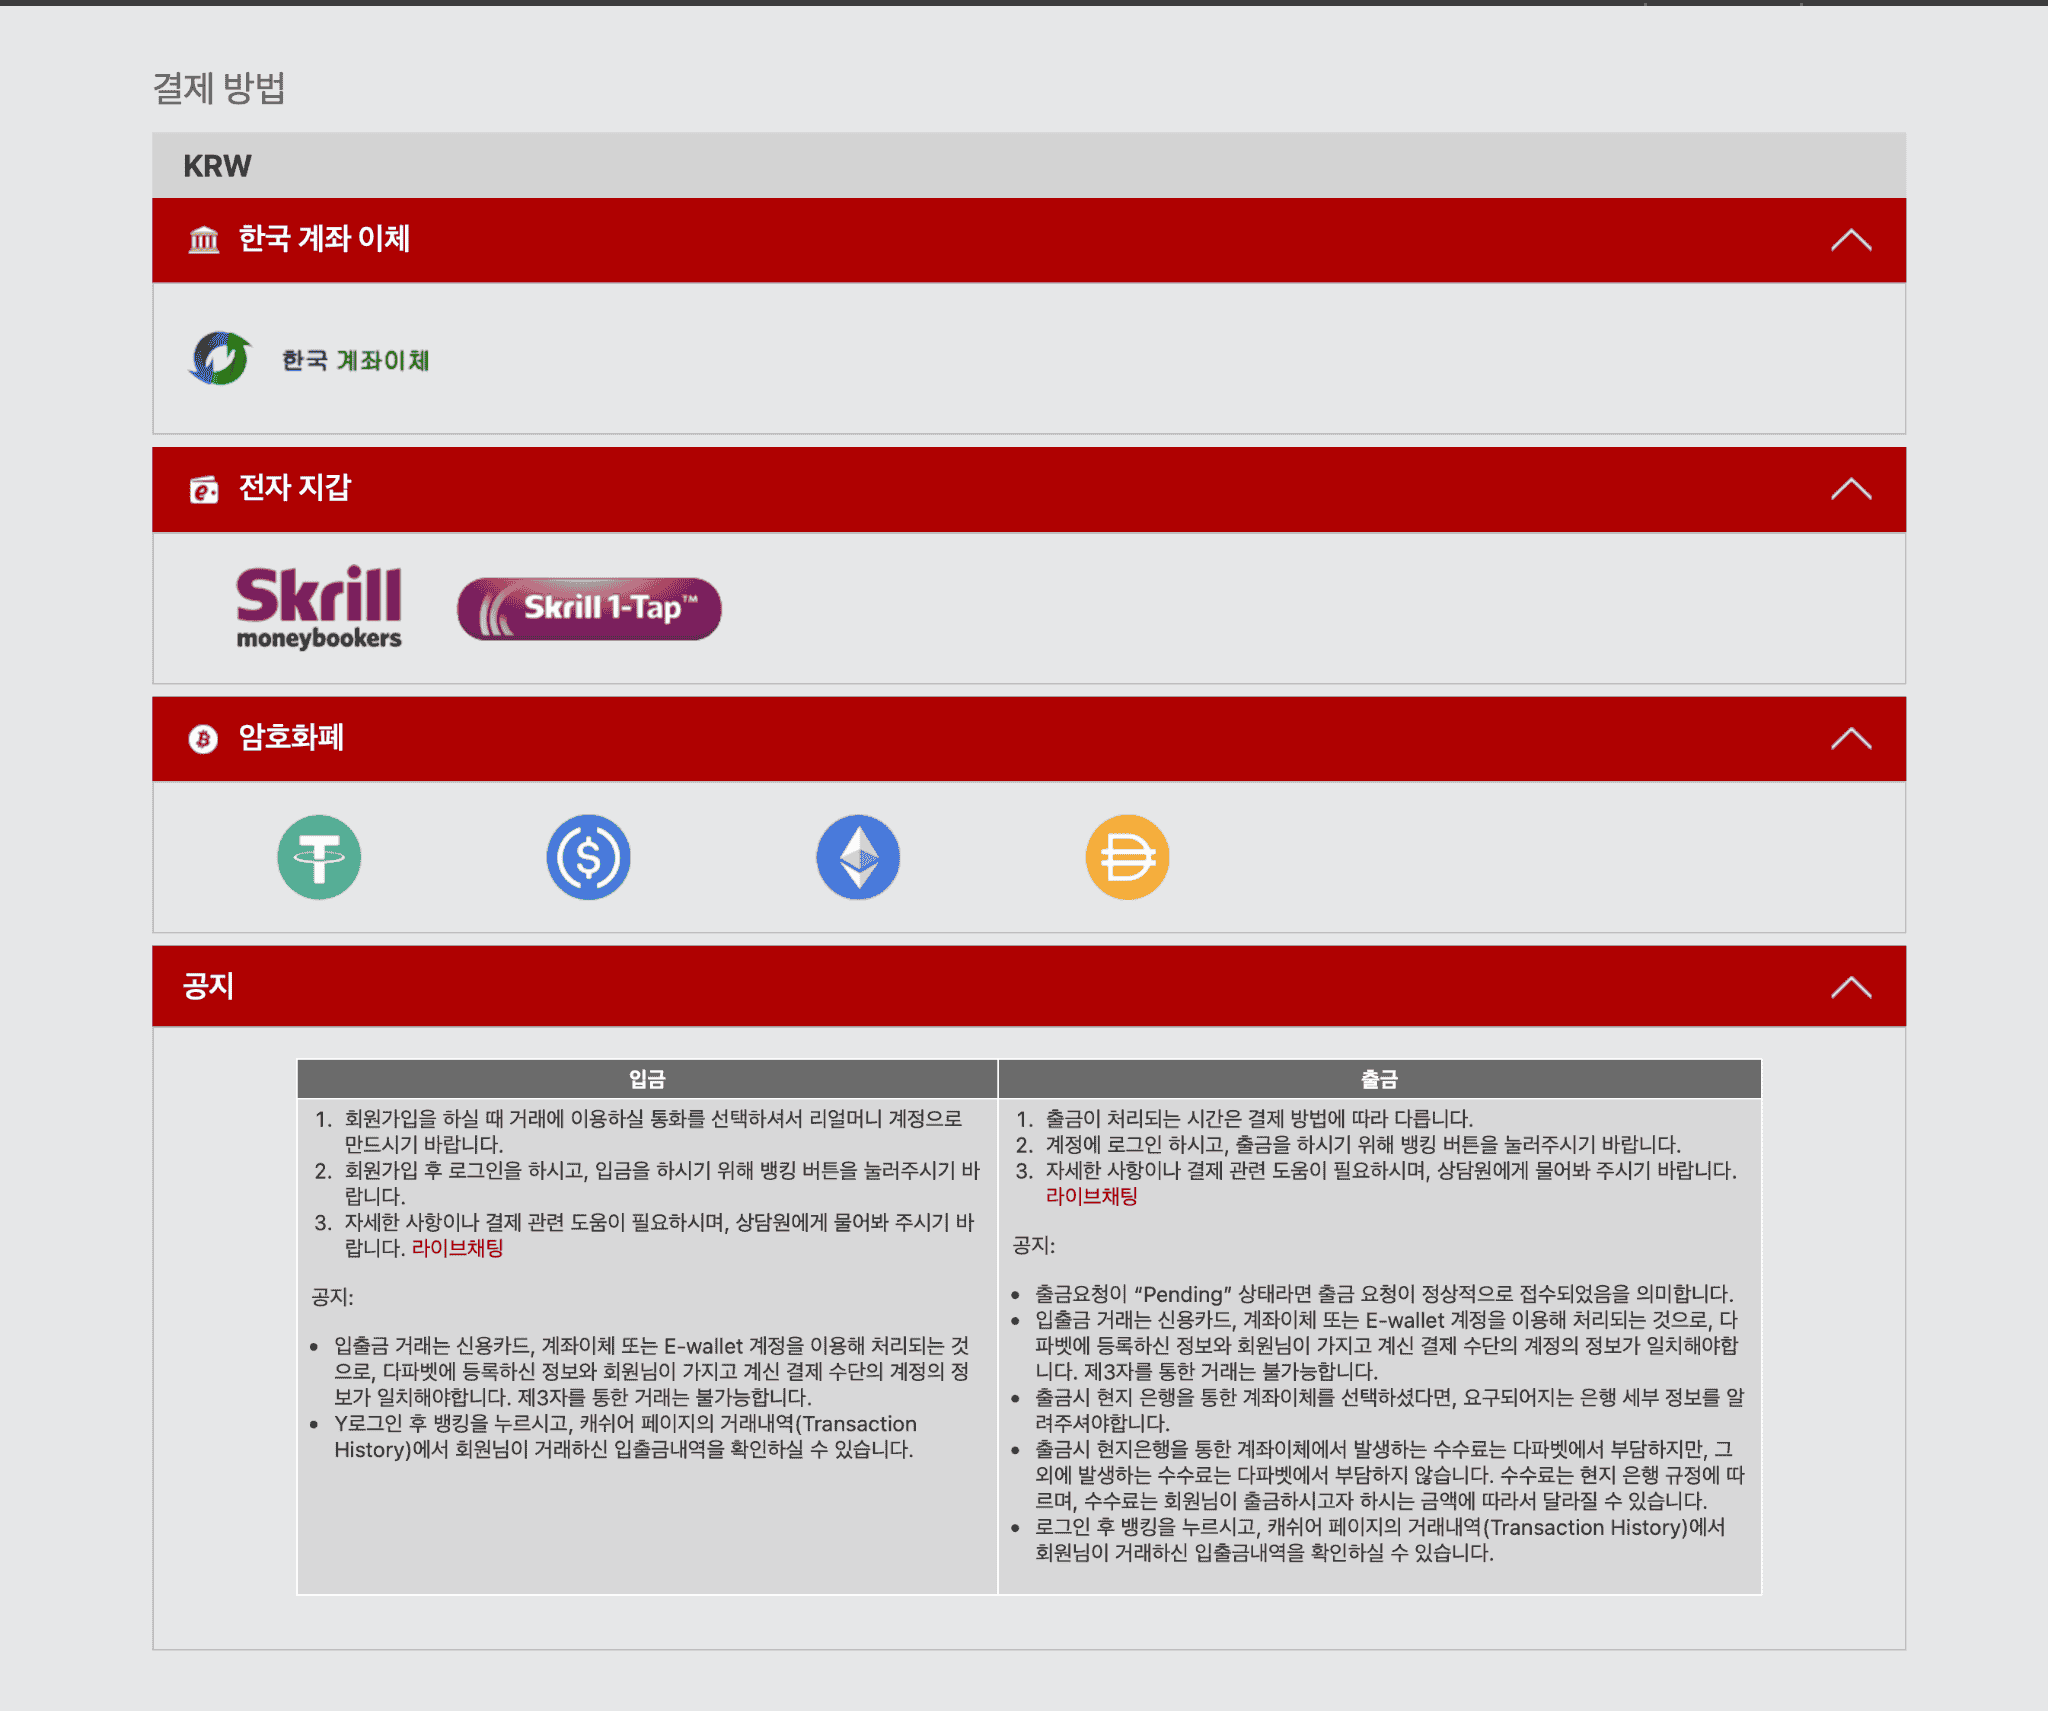Select the green Tether USDT coin icon
This screenshot has height=1711, width=2048.
click(319, 857)
